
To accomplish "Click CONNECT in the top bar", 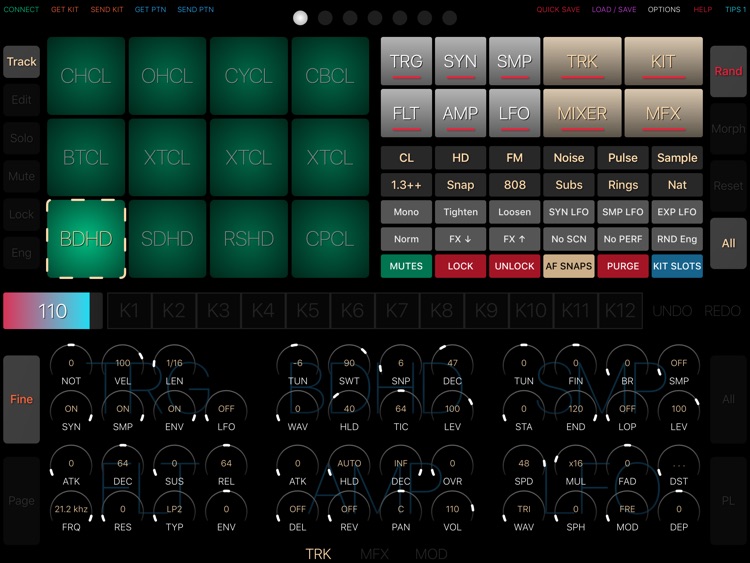I will tap(21, 9).
